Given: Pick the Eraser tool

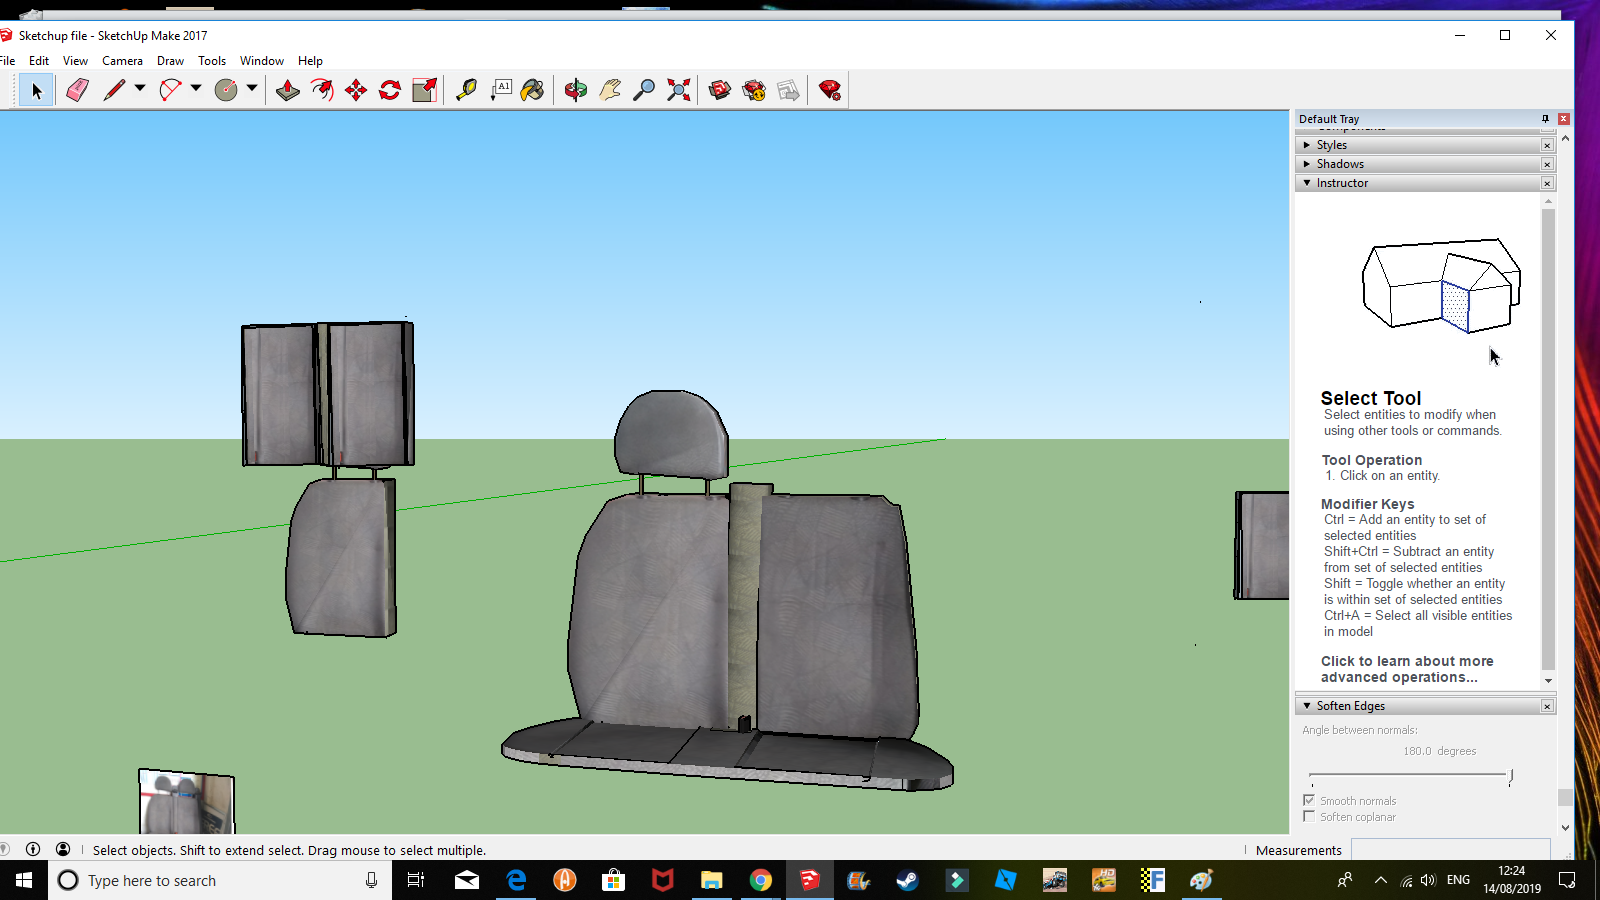Looking at the screenshot, I should pyautogui.click(x=77, y=90).
